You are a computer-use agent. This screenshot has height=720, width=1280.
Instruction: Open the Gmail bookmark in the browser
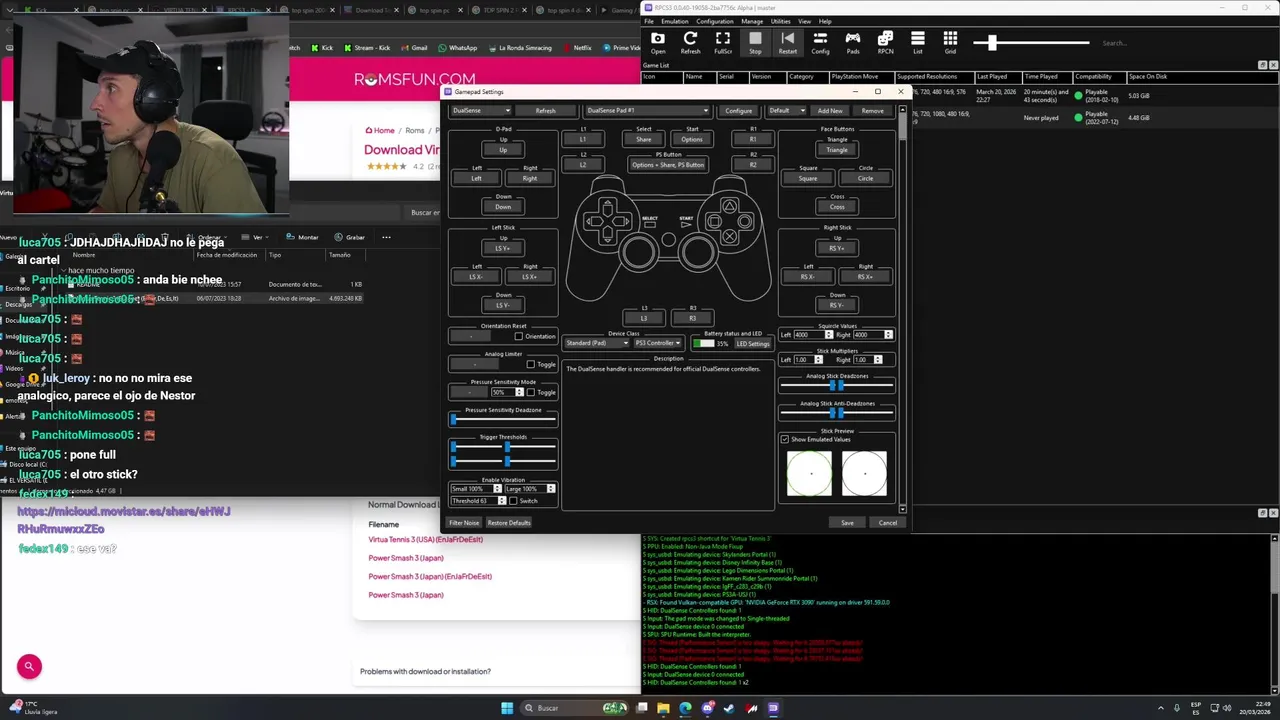pyautogui.click(x=414, y=48)
